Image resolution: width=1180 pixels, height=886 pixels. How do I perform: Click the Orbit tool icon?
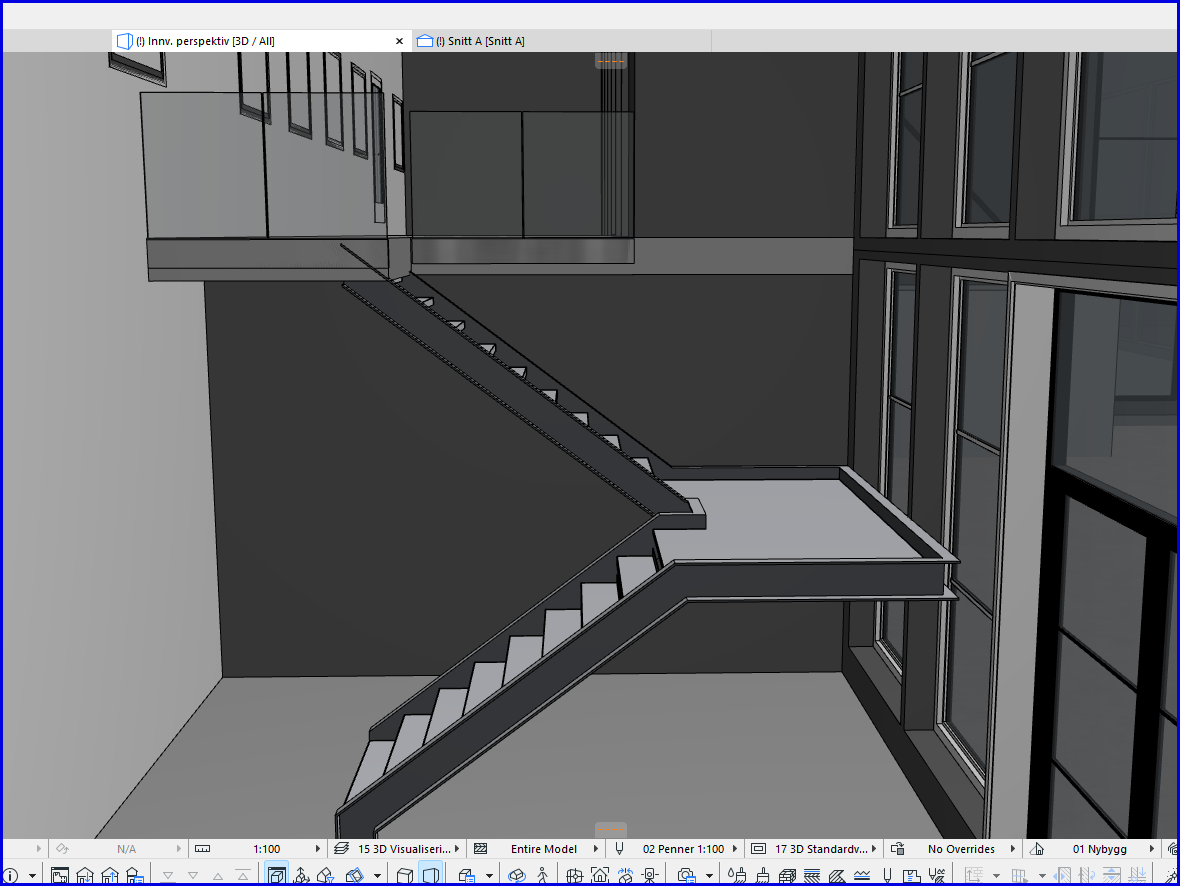517,876
